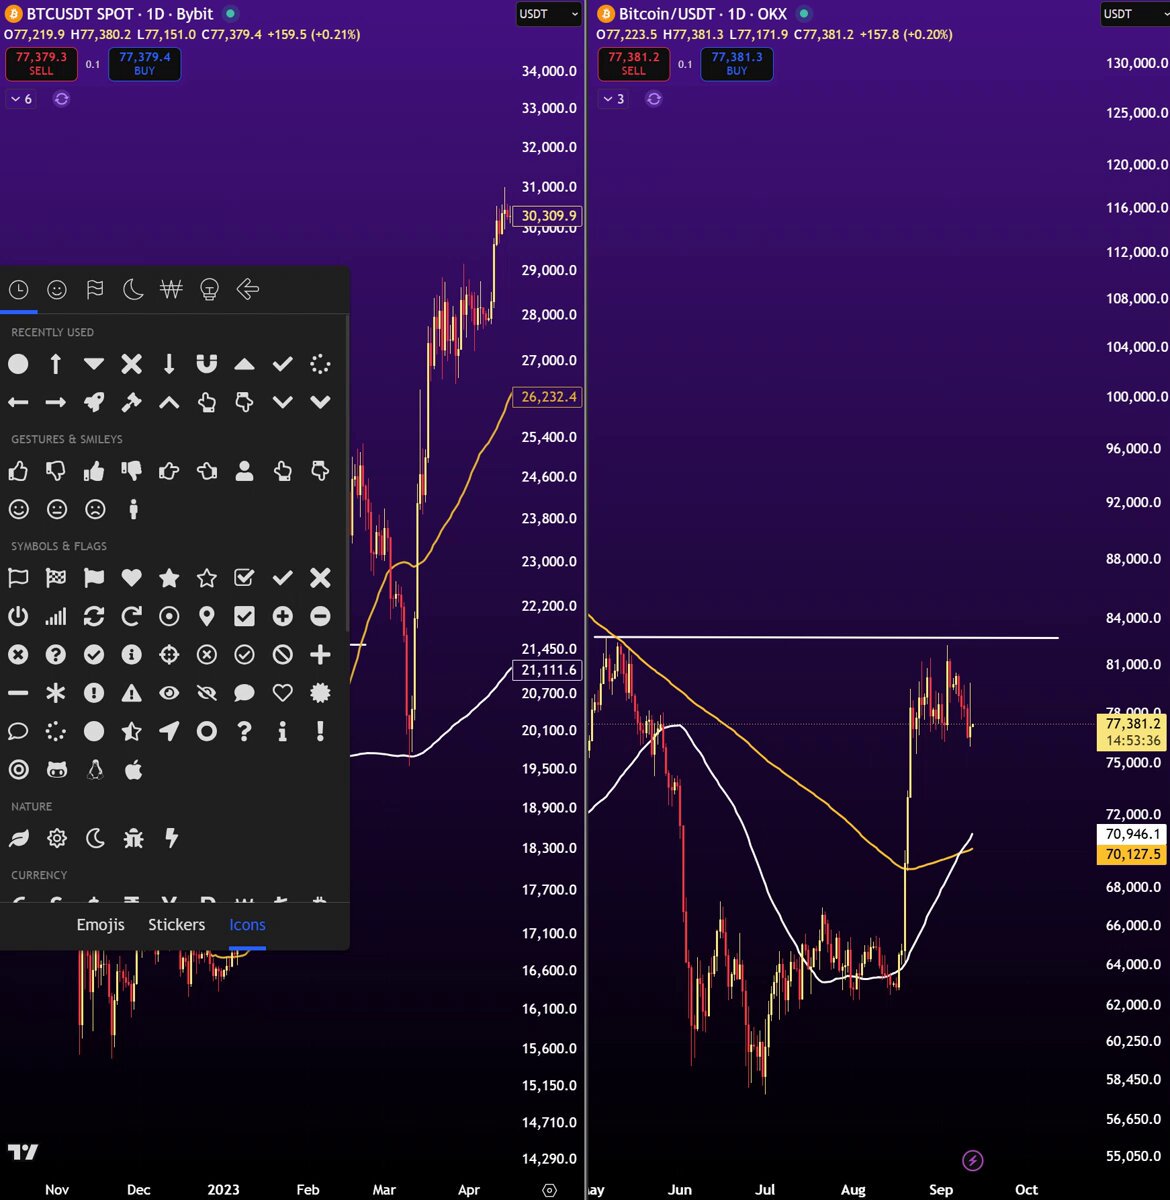This screenshot has height=1200, width=1170.
Task: Click the Bybit chart's purple refresh icon
Action: click(x=61, y=99)
